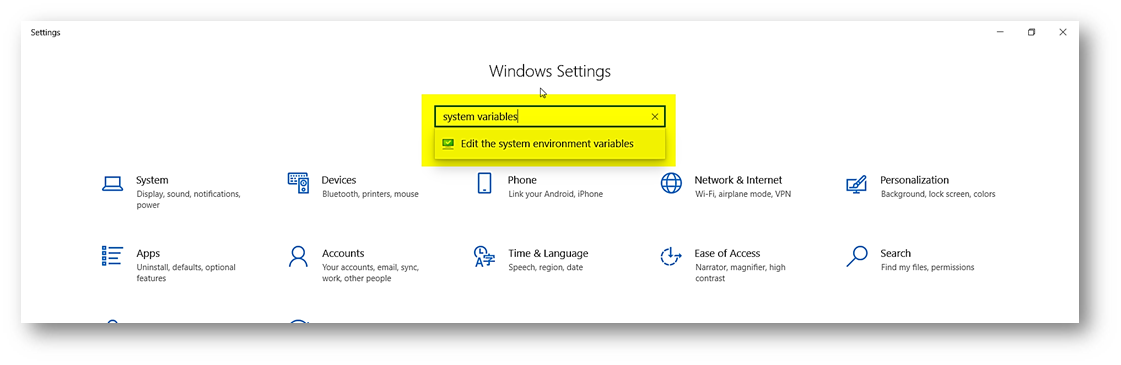Open Accounts settings text
Viewport: 1121px width, 365px height.
coord(343,253)
